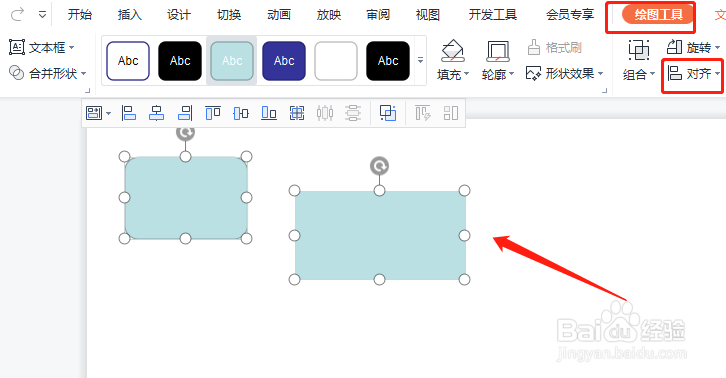
Task: Expand the layout options dropdown arrow in floating toolbar
Action: (x=108, y=113)
